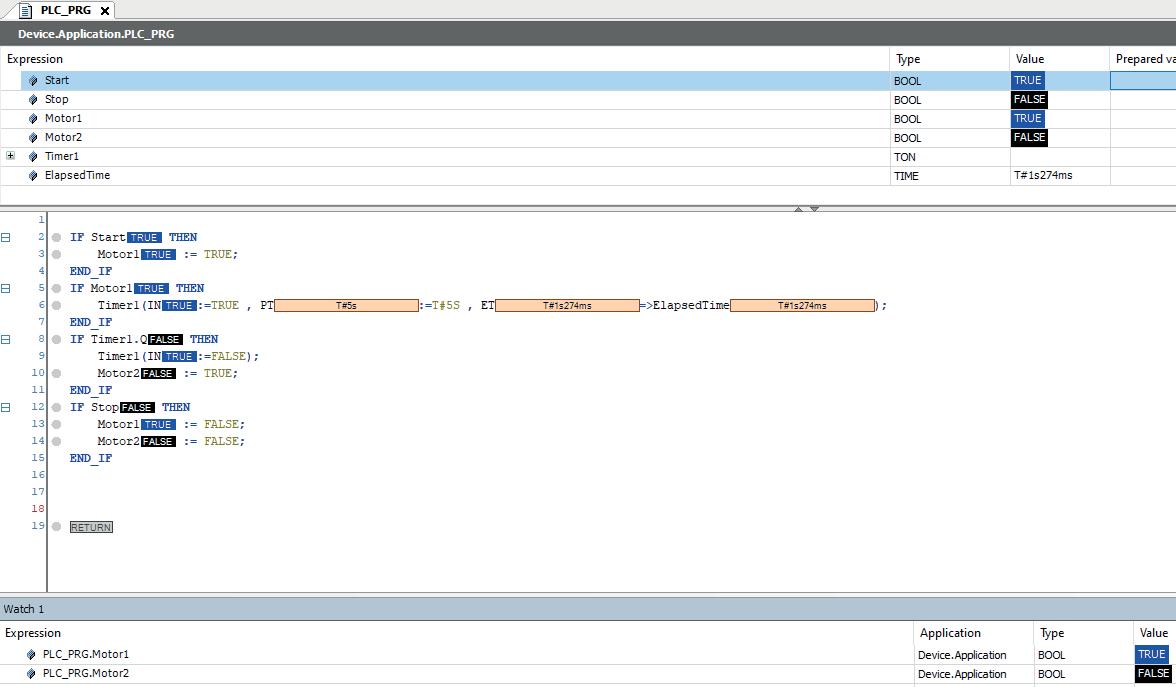Viewport: 1176px width, 687px height.
Task: Toggle breakpoint marker on line 3
Action: click(x=56, y=254)
